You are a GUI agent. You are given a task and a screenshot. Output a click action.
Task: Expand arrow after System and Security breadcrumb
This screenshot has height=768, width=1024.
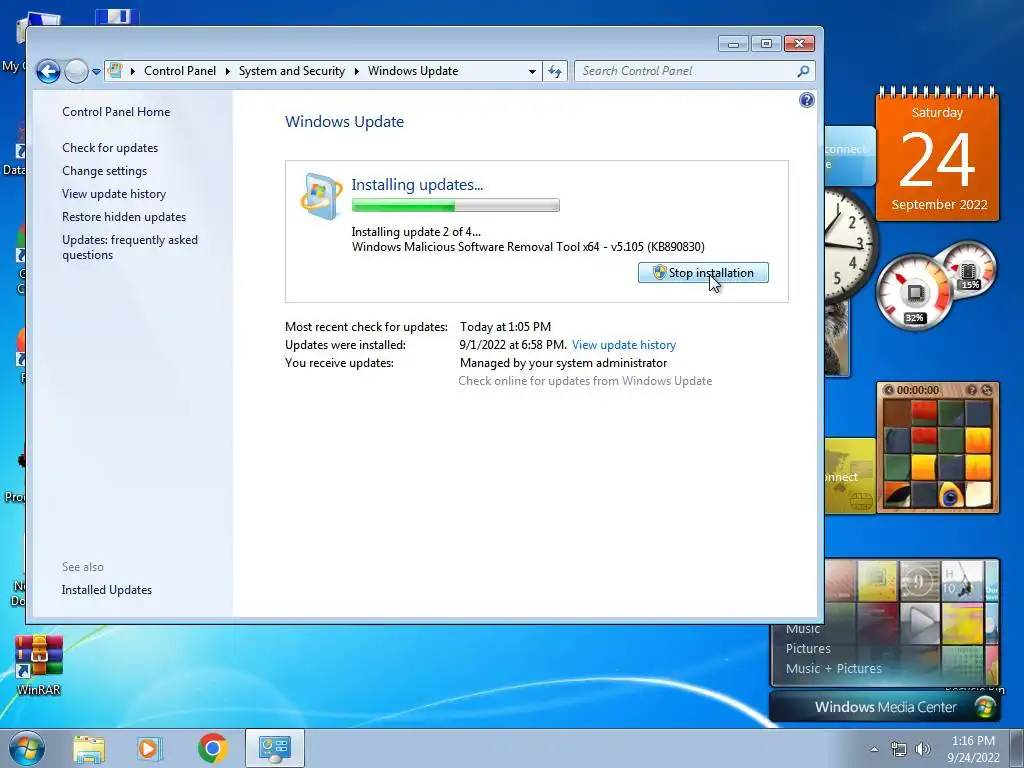click(357, 71)
